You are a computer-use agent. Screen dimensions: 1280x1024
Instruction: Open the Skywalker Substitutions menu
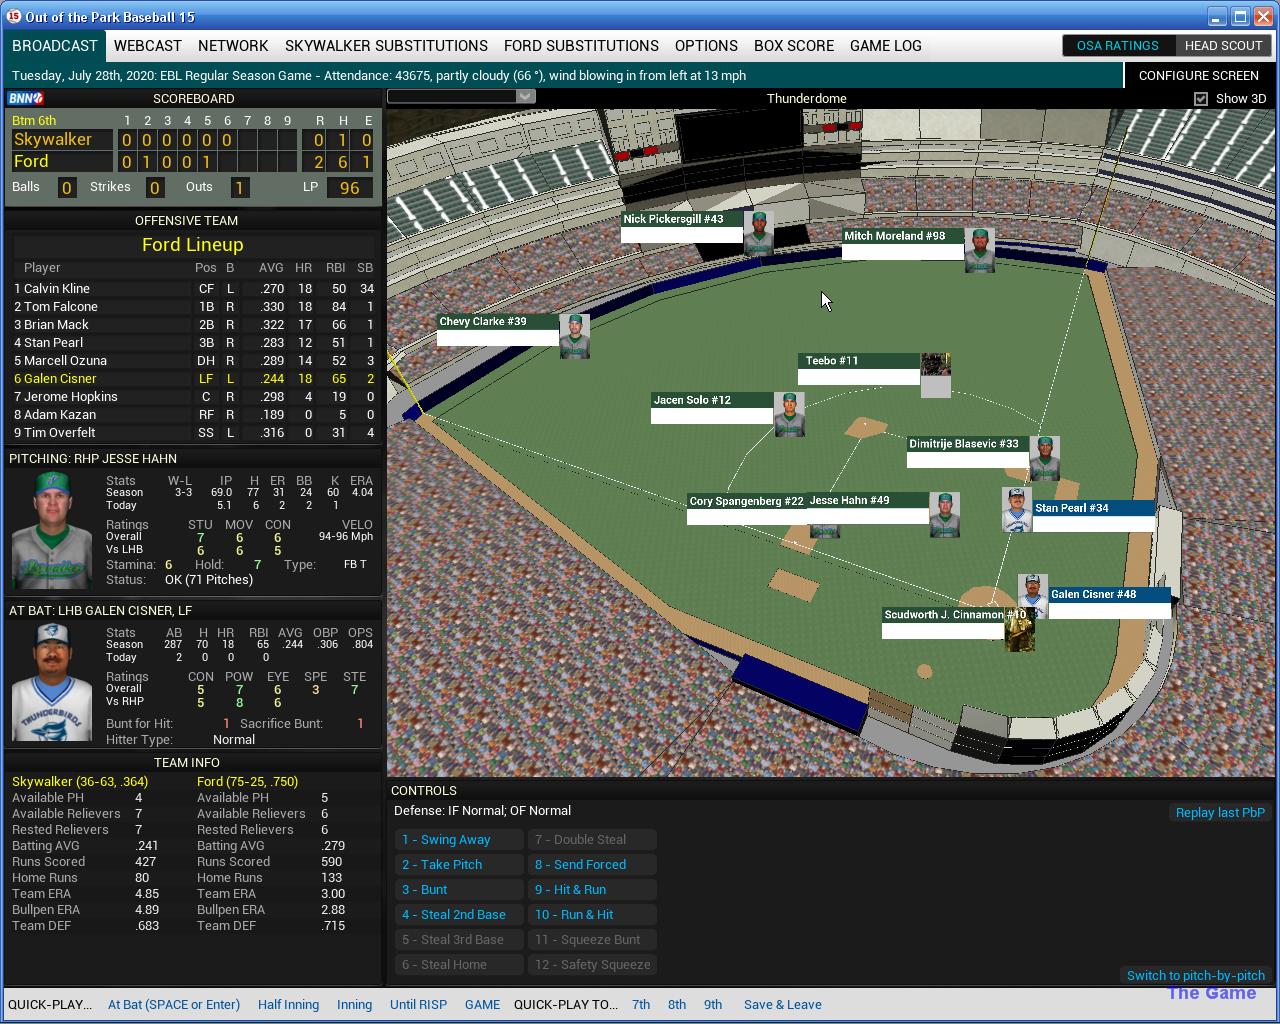(386, 46)
